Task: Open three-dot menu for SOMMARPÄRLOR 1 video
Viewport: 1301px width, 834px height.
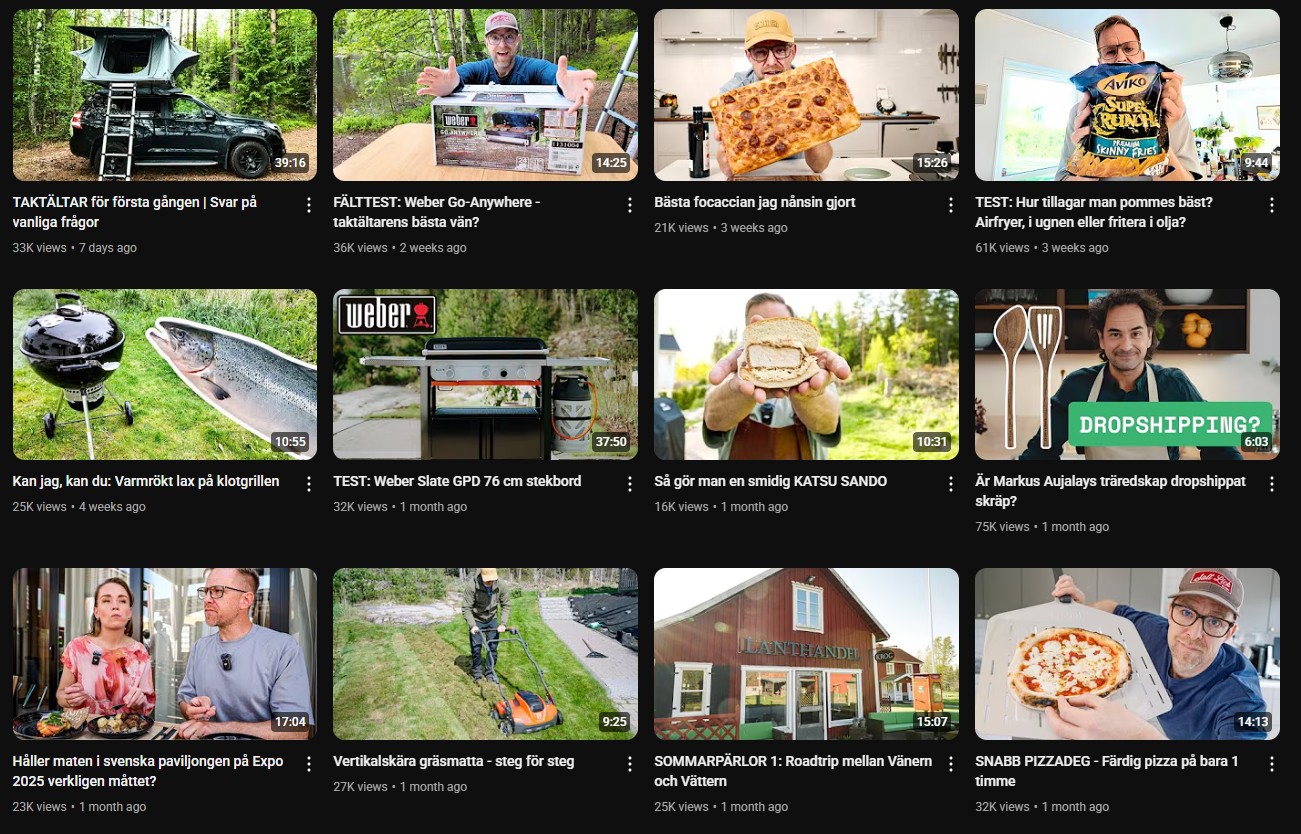Action: [951, 764]
